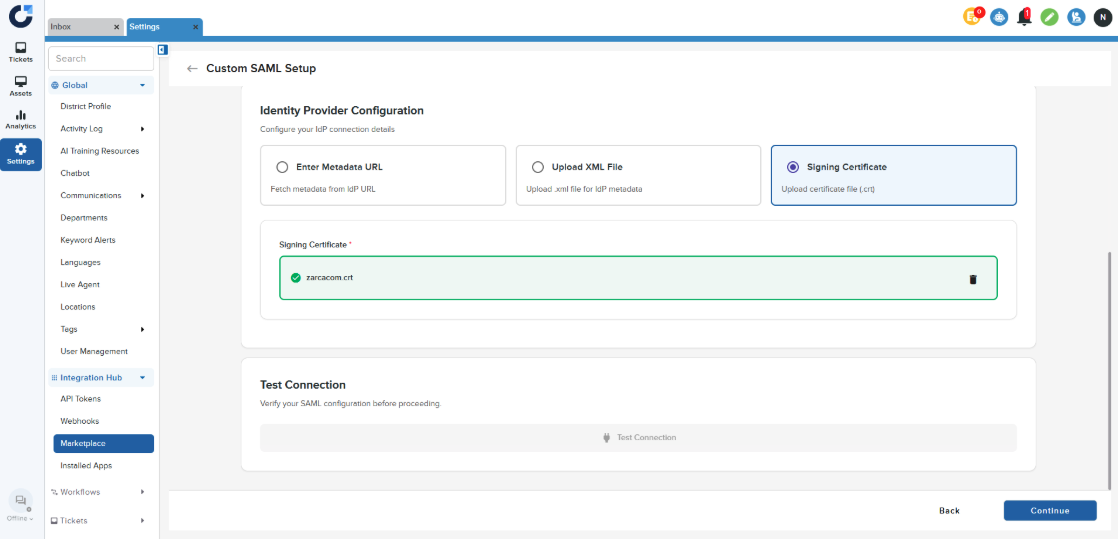1118x539 pixels.
Task: Open the chatbot robot icon in header
Action: 998,17
